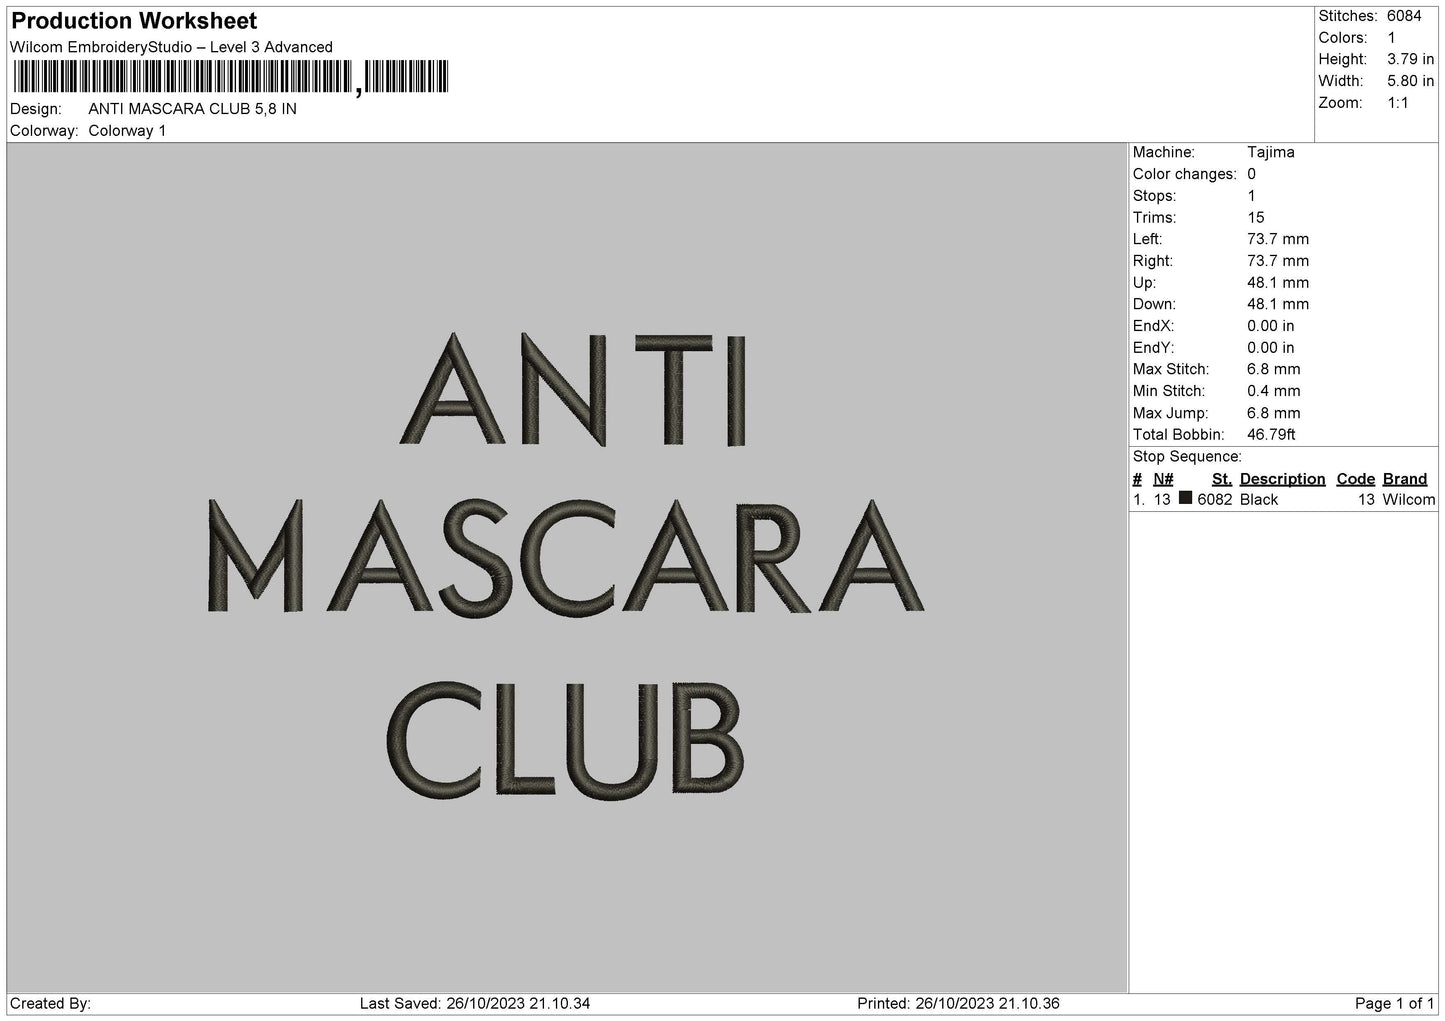This screenshot has height=1021, width=1445.
Task: Click the Color changes value 0
Action: [x=1252, y=174]
